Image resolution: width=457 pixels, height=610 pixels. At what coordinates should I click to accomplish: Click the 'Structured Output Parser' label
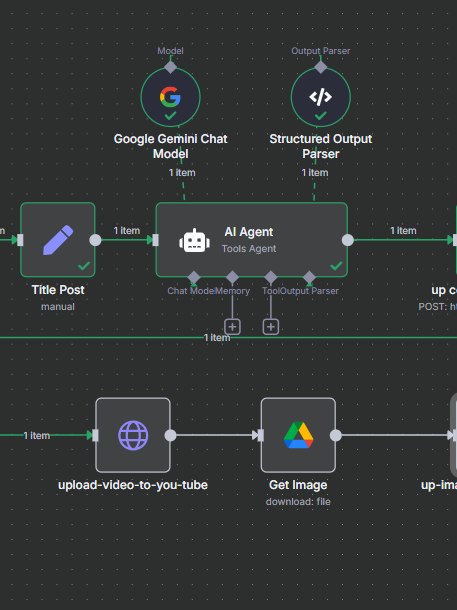tap(320, 146)
